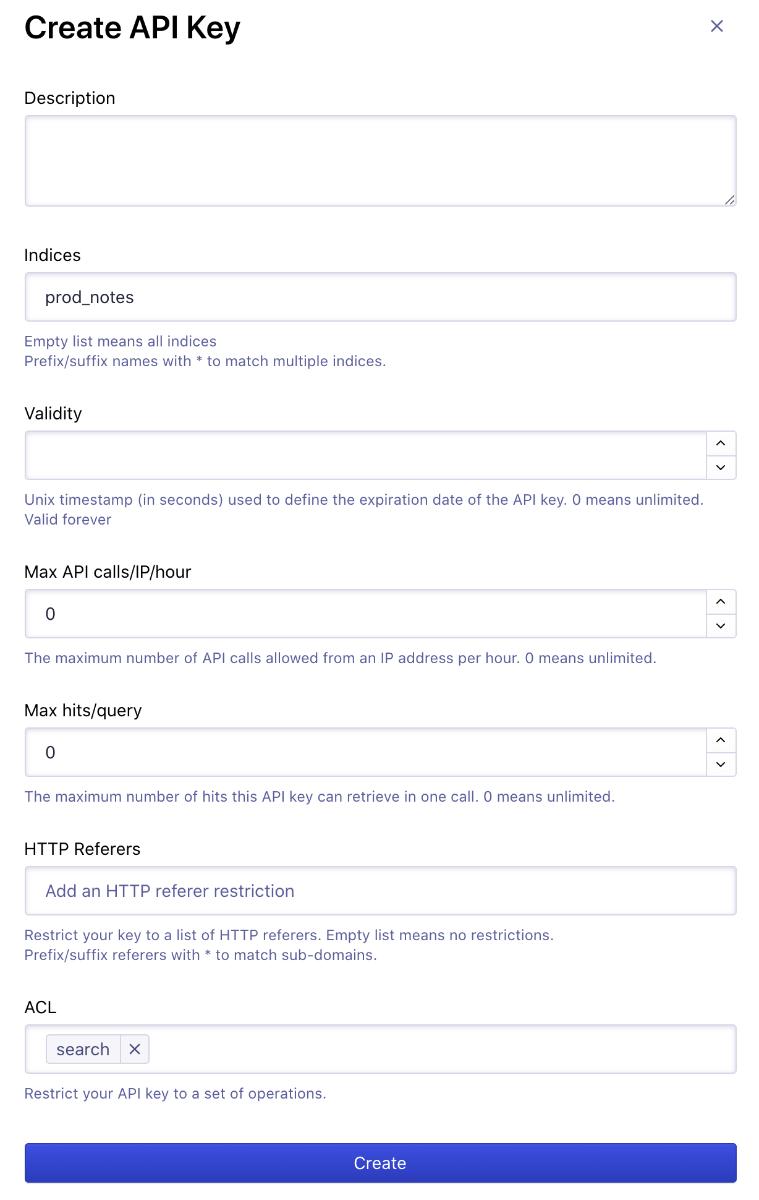Click the HTTP Referers label

tap(82, 849)
